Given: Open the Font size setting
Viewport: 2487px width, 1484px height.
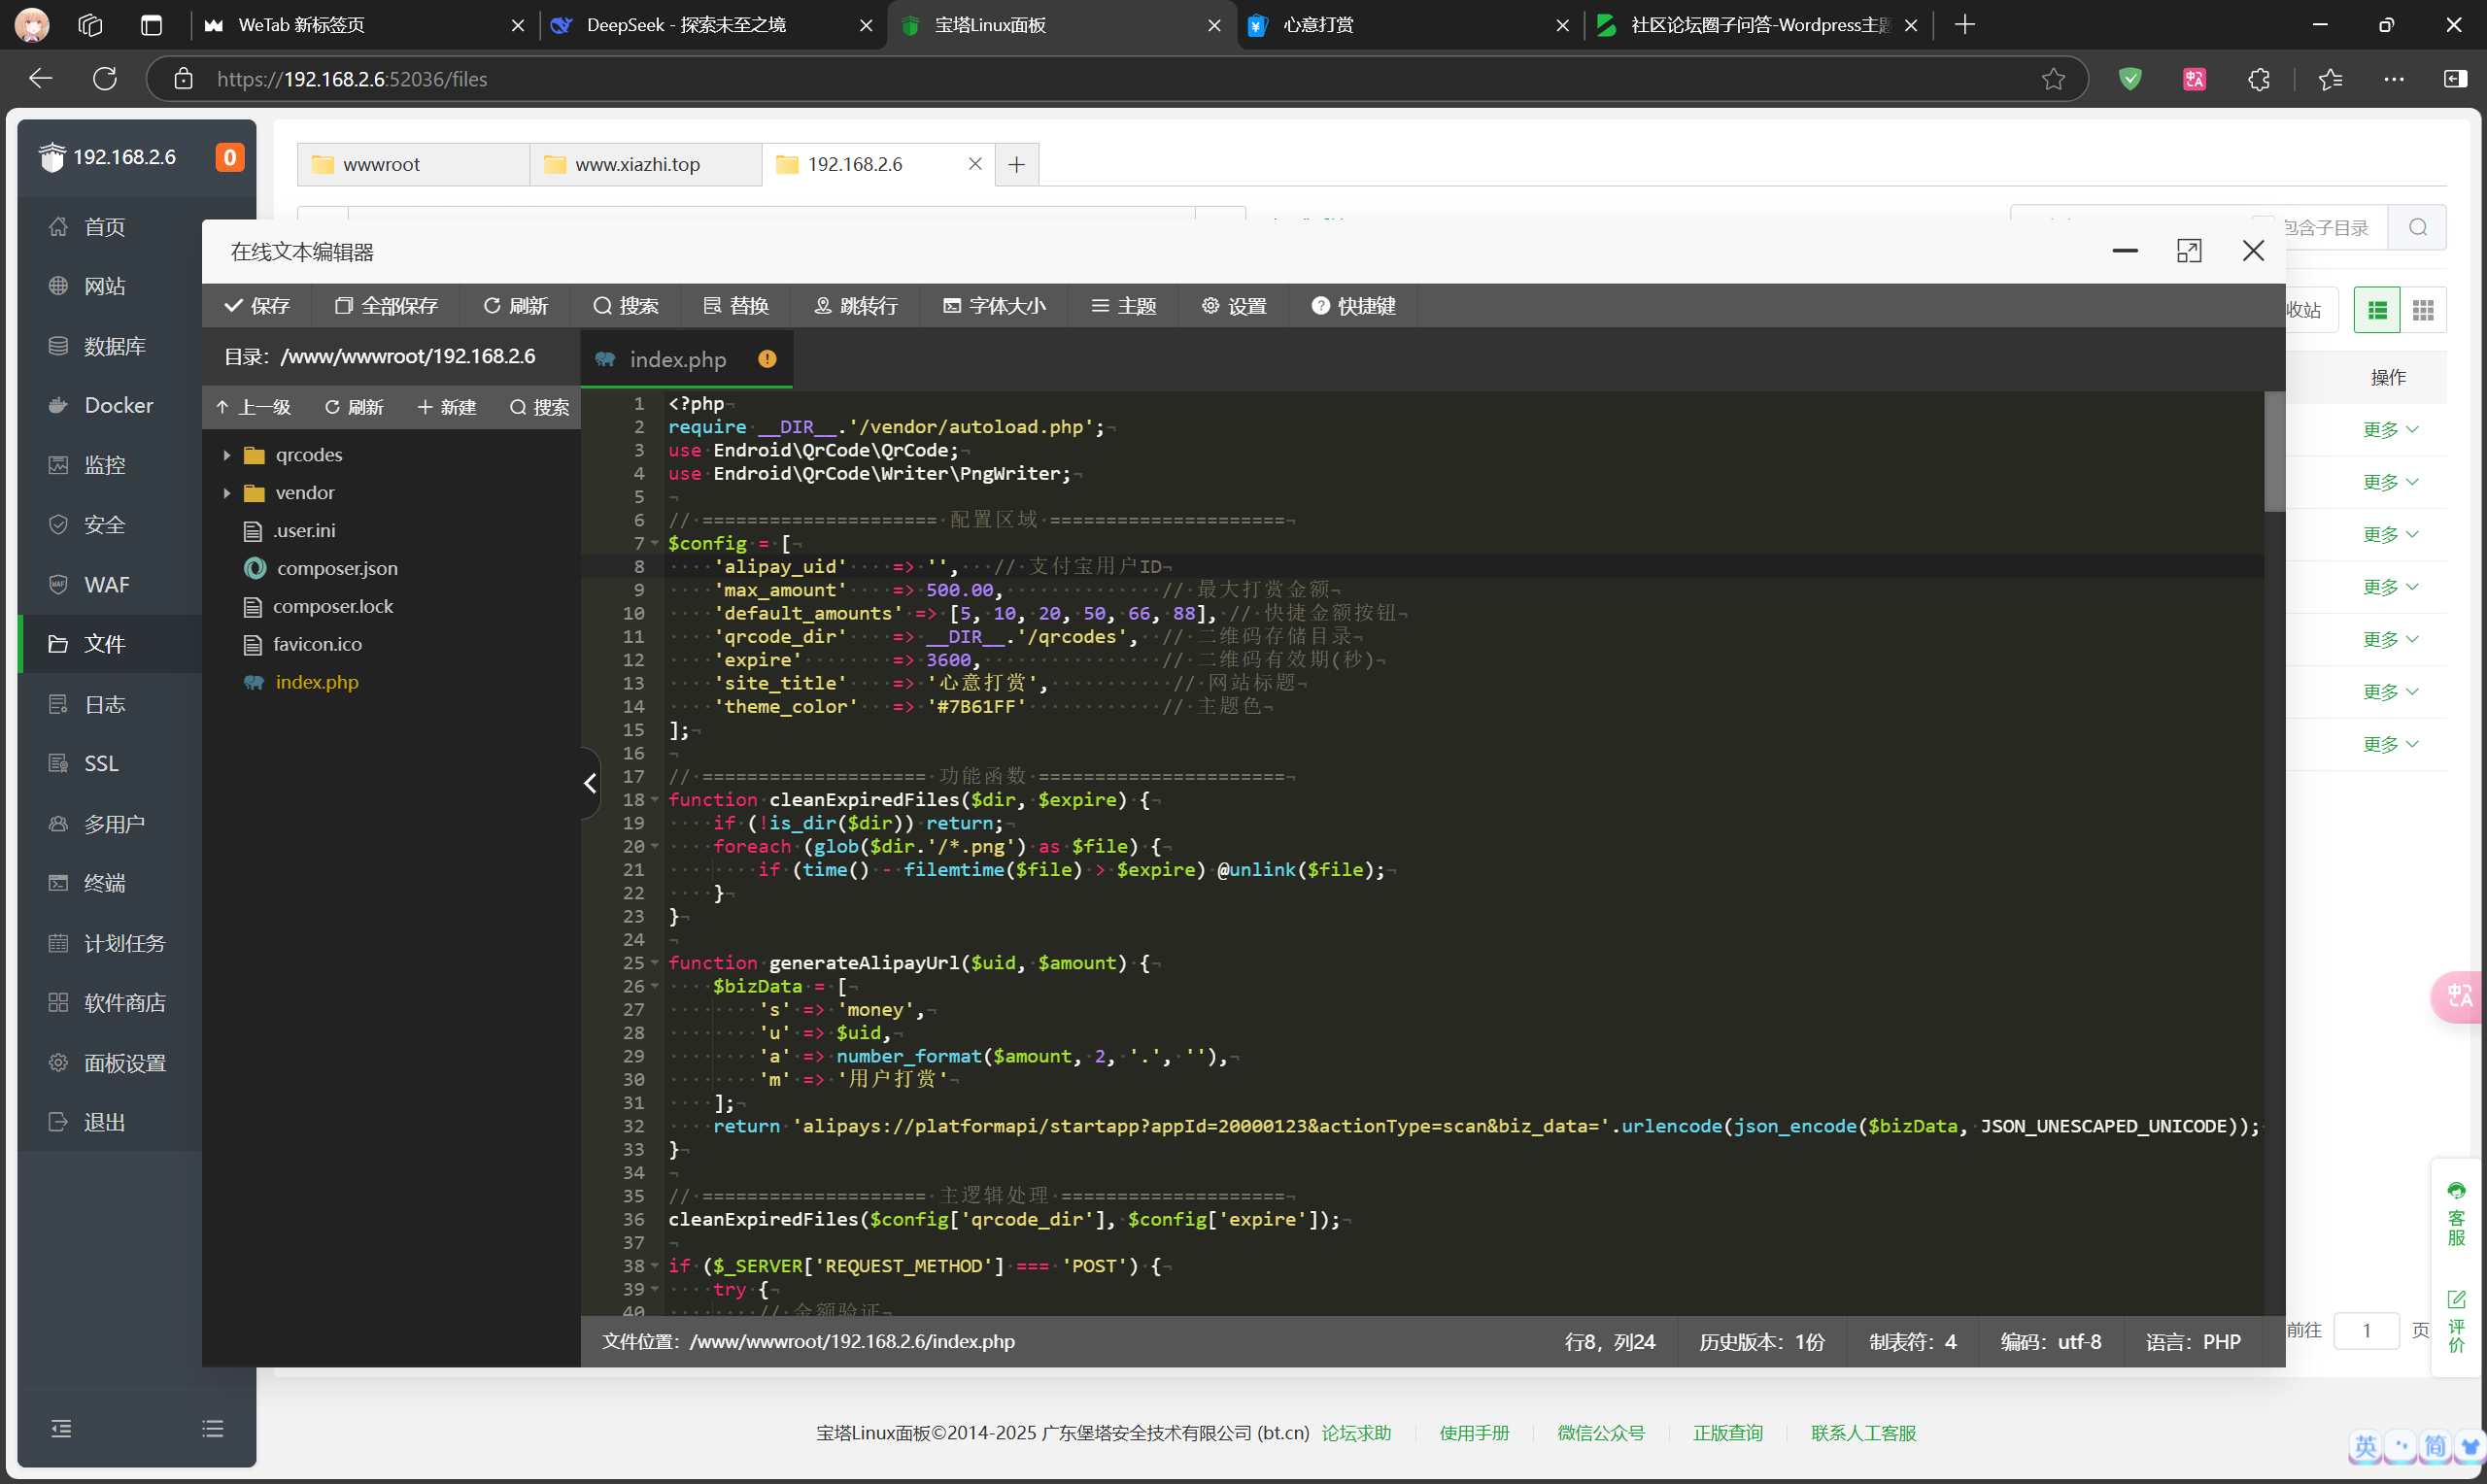Looking at the screenshot, I should point(994,306).
